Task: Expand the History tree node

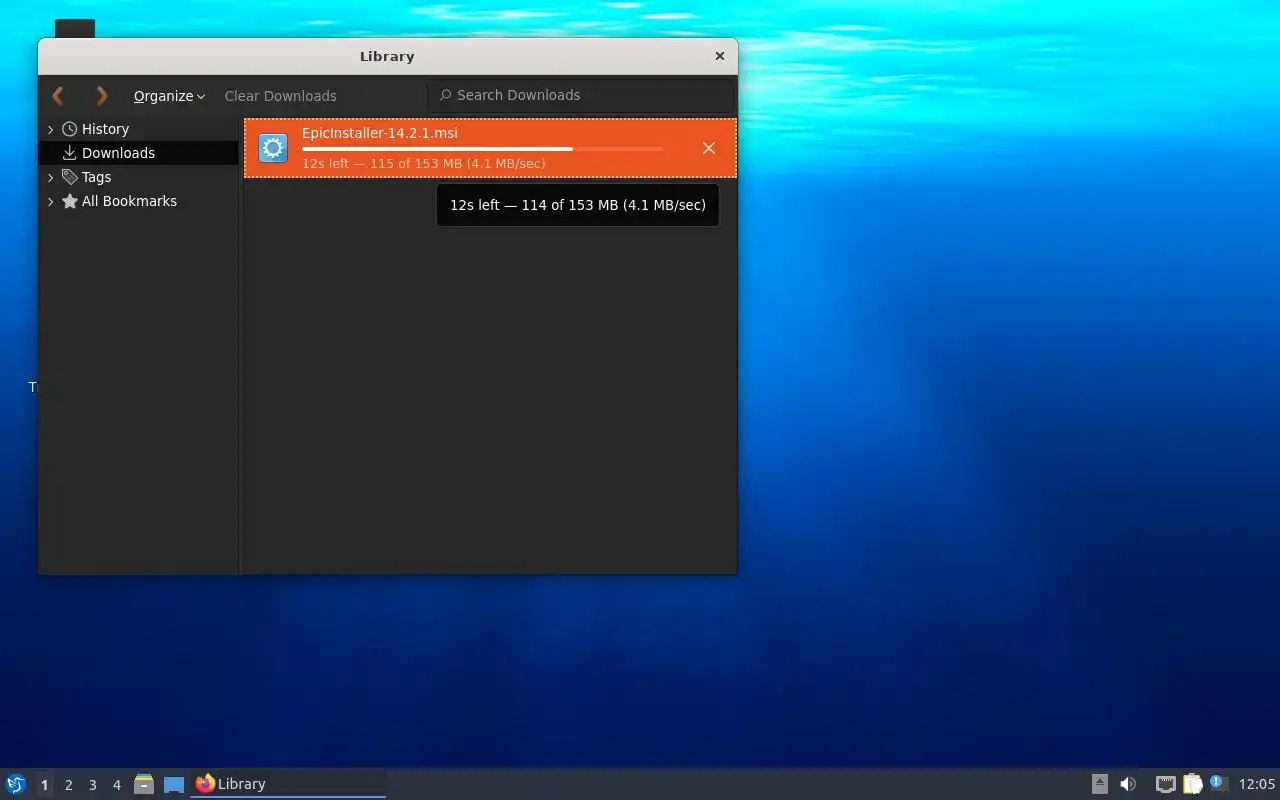Action: (50, 129)
